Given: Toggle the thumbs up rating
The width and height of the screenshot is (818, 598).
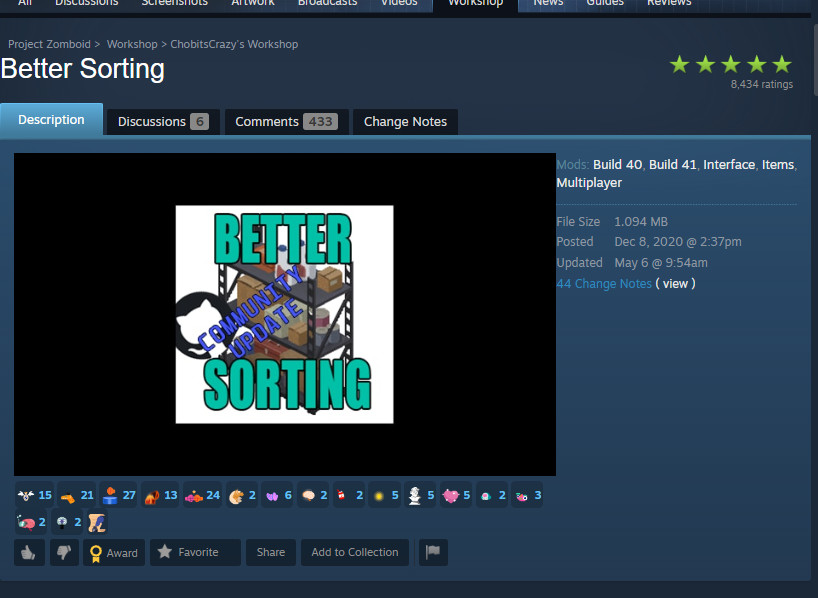Looking at the screenshot, I should point(29,552).
